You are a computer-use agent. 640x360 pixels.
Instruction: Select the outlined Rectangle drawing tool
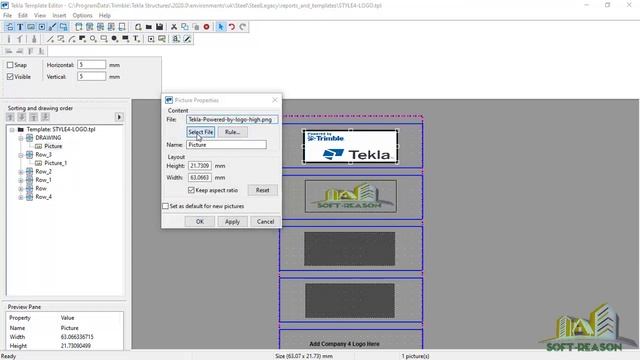104,39
